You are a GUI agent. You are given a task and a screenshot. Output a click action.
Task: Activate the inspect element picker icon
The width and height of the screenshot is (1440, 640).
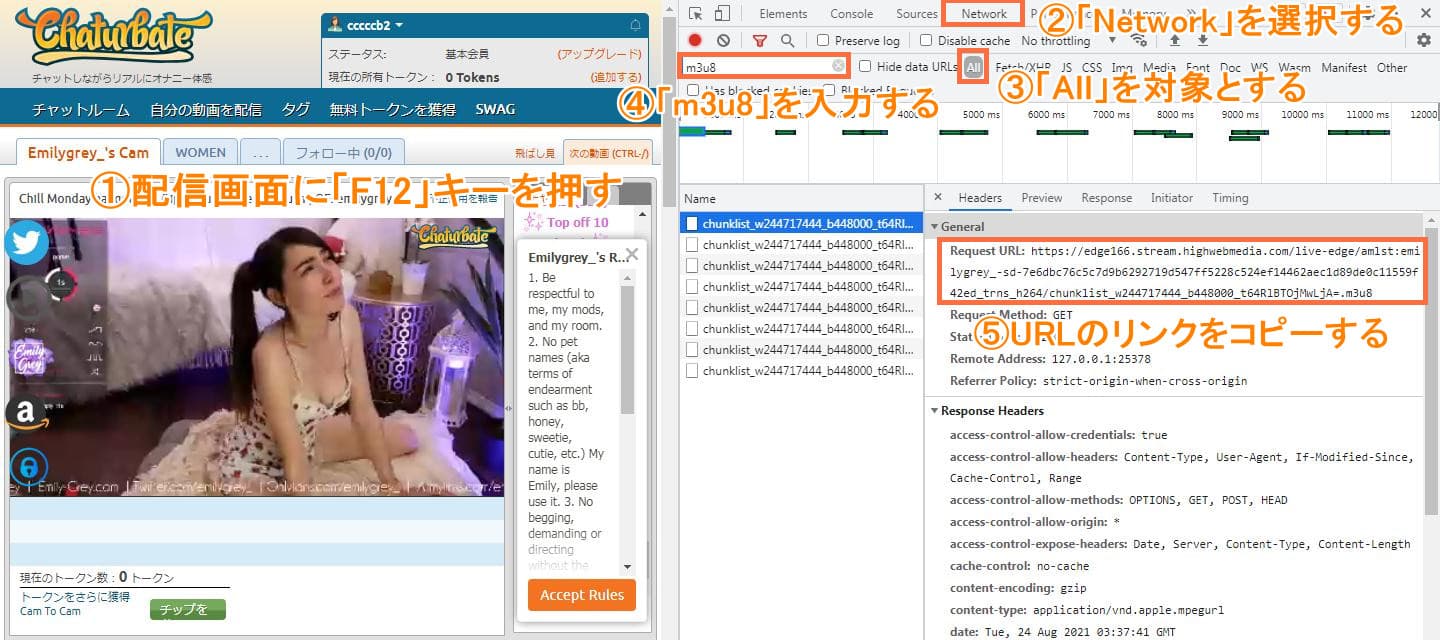click(x=696, y=13)
